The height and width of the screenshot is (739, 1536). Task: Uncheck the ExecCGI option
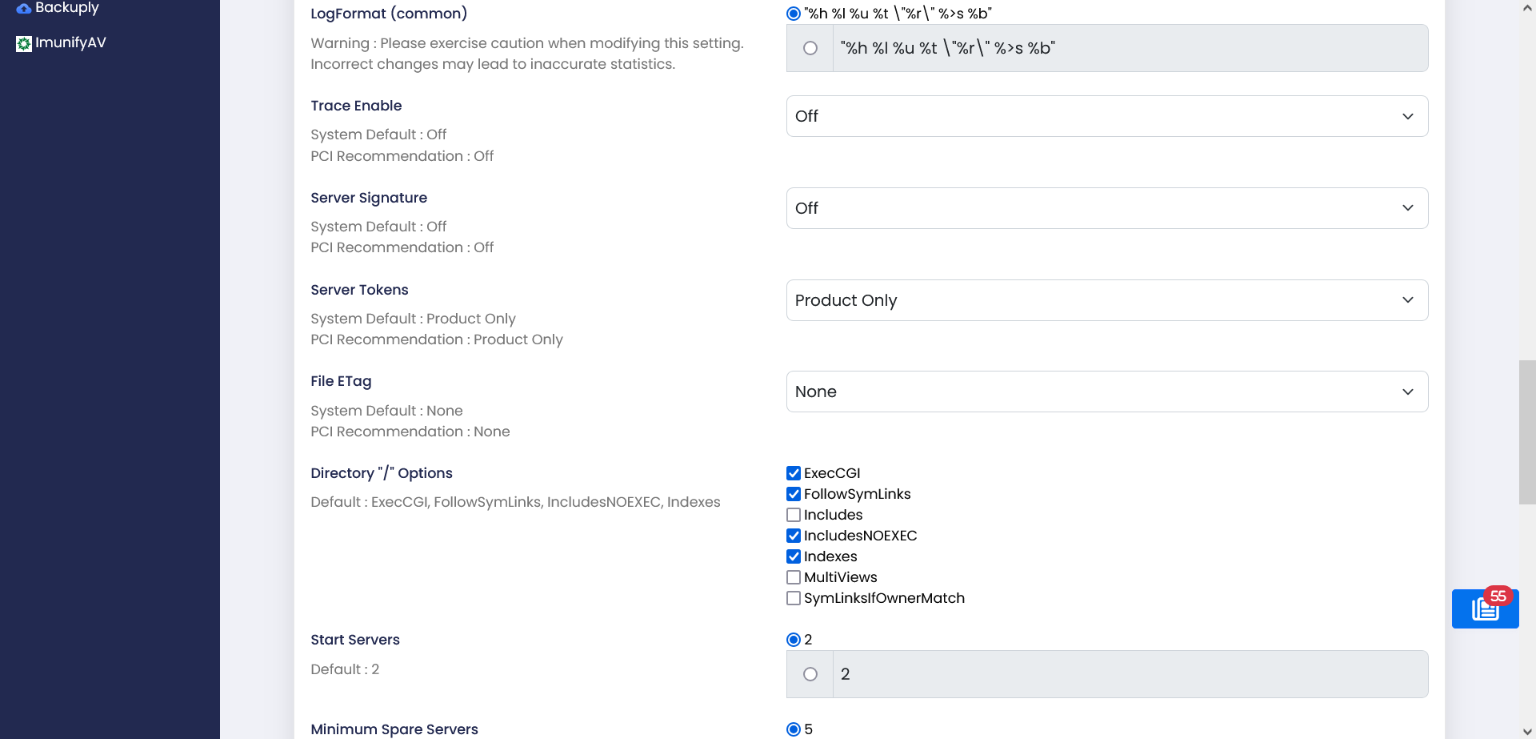pos(794,473)
